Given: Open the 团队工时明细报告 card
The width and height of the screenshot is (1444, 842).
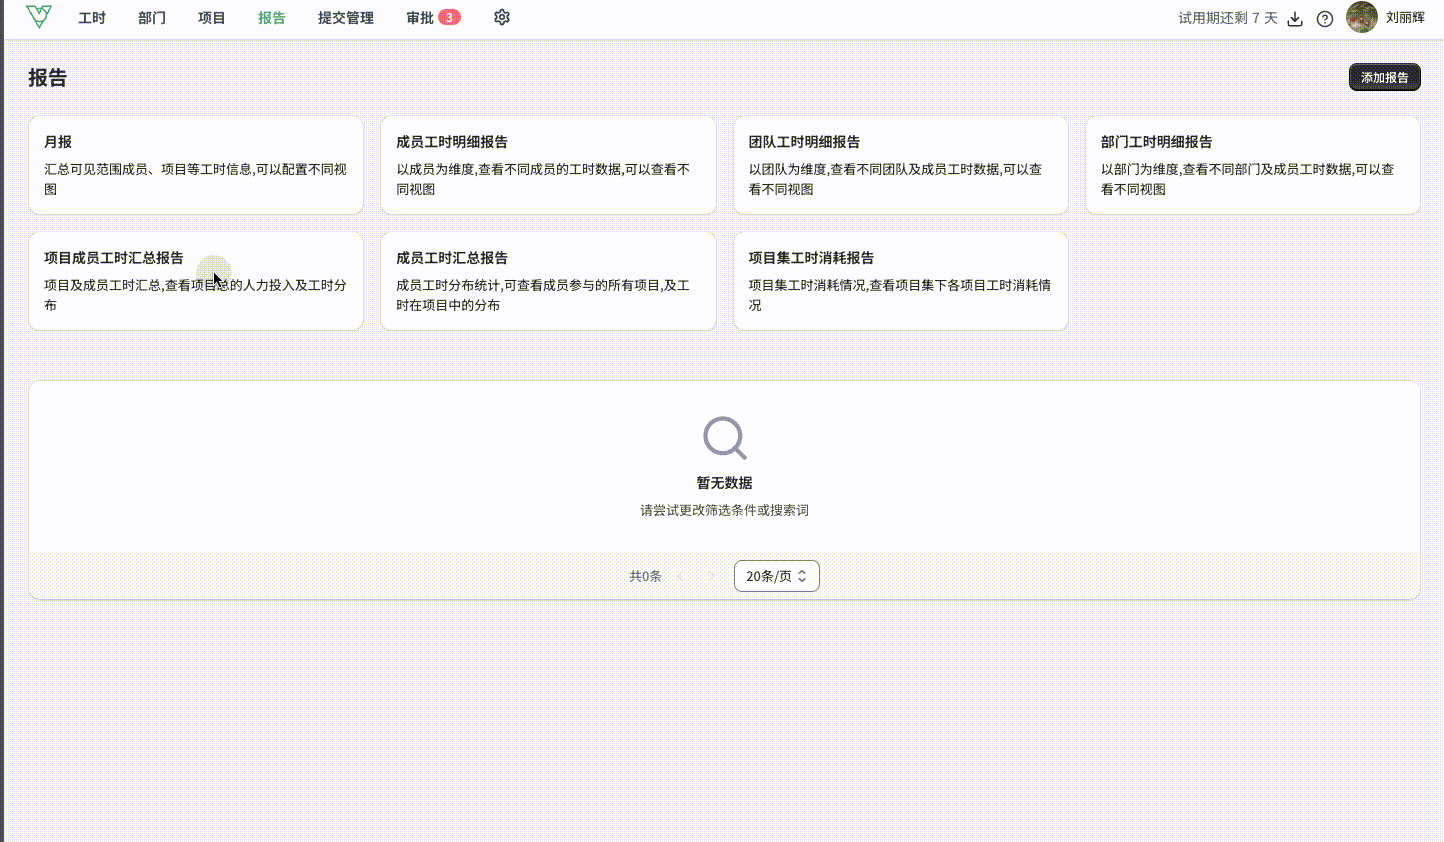Looking at the screenshot, I should click(900, 165).
